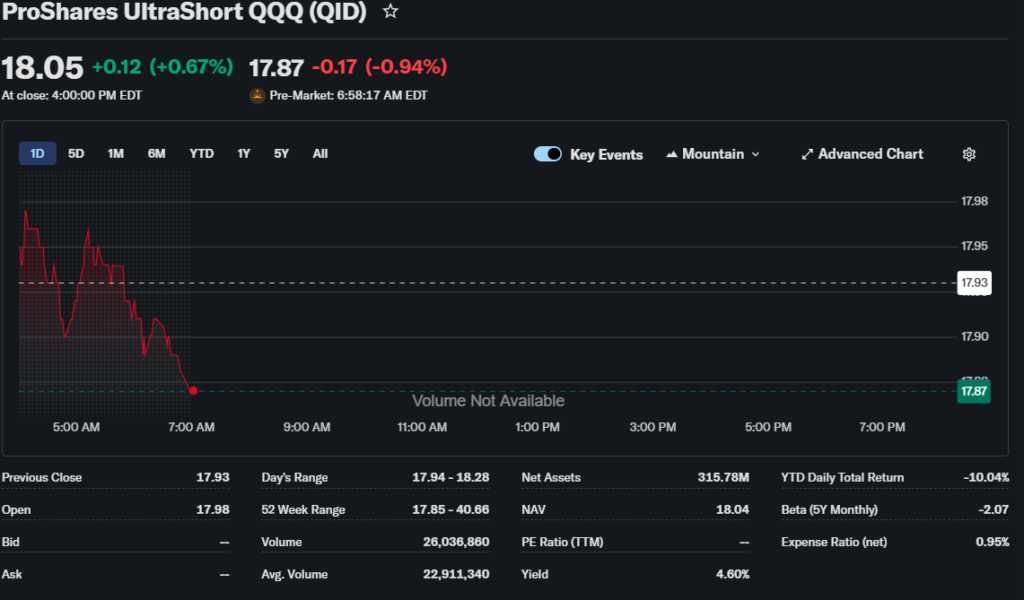Viewport: 1024px width, 600px height.
Task: Click the Key Events label
Action: coord(606,154)
